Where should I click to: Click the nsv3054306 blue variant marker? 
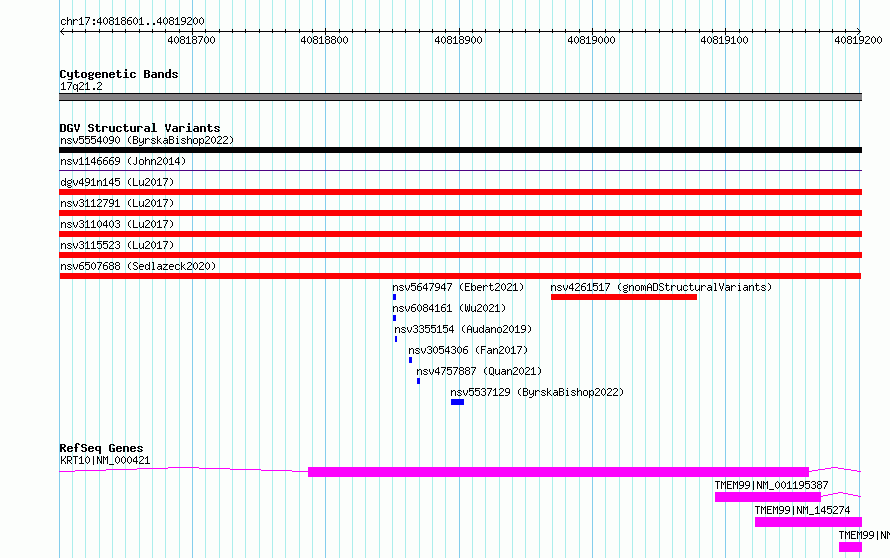click(x=410, y=360)
